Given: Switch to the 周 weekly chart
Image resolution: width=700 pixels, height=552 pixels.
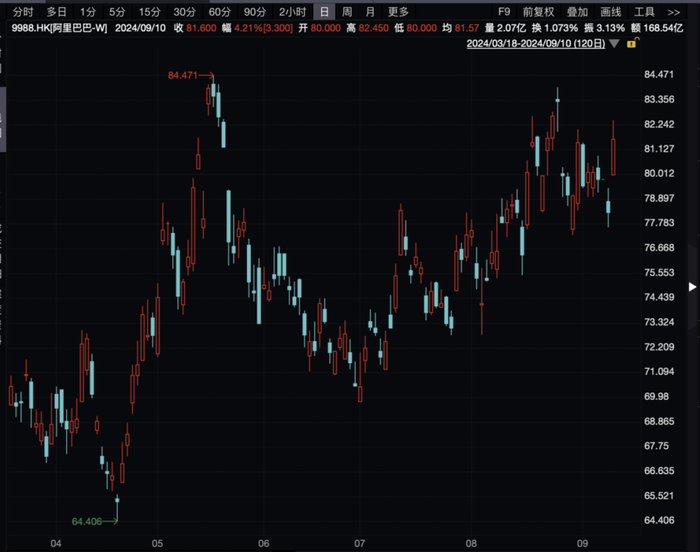Looking at the screenshot, I should tap(347, 12).
